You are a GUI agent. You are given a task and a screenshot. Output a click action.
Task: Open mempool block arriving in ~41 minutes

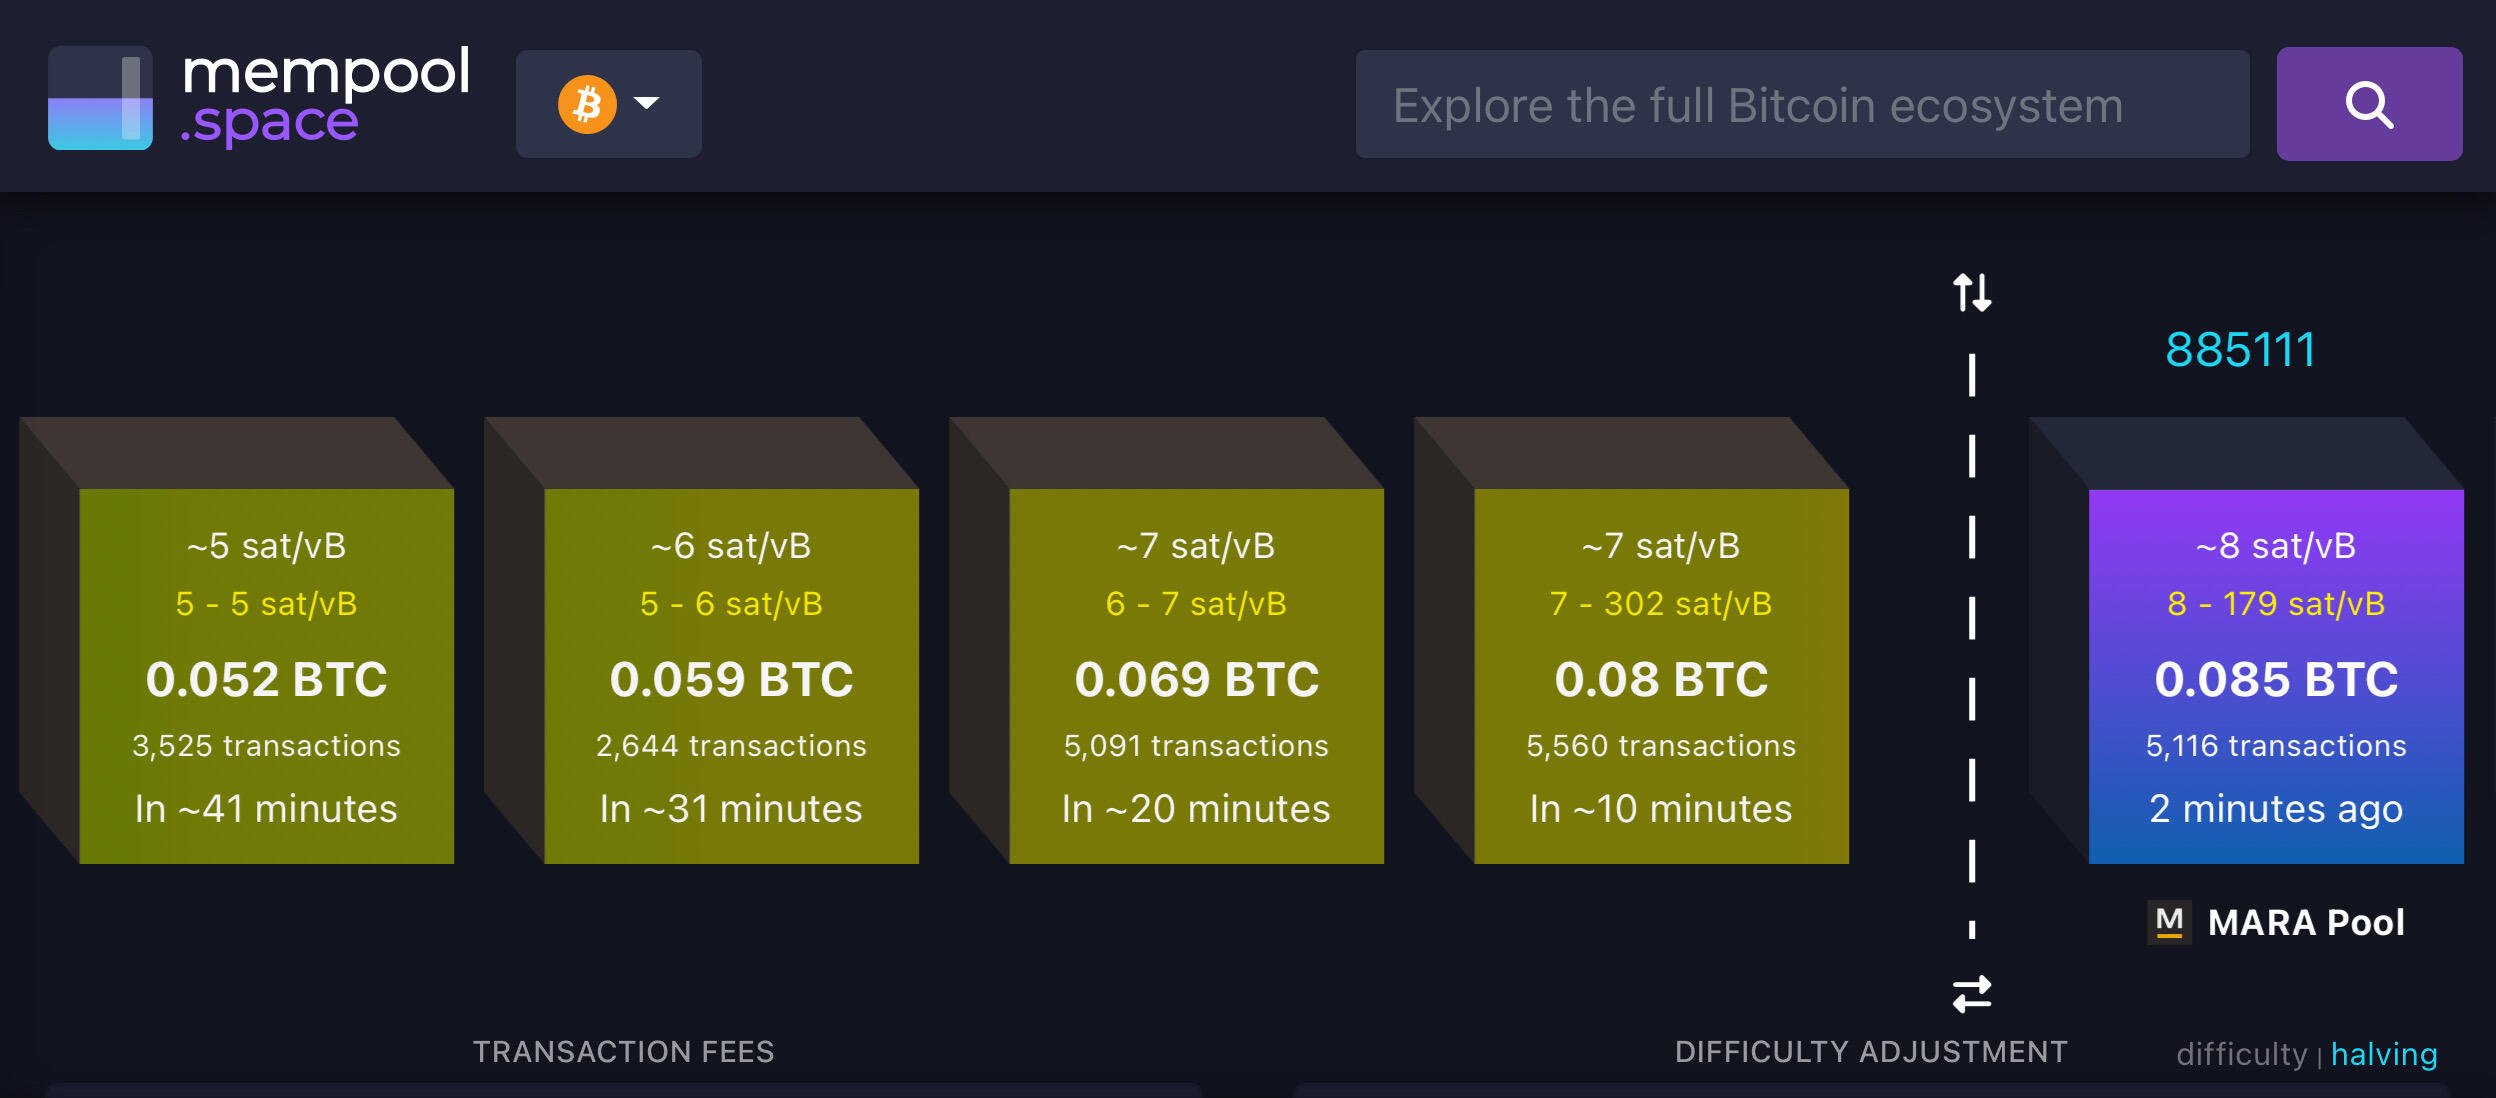point(266,677)
